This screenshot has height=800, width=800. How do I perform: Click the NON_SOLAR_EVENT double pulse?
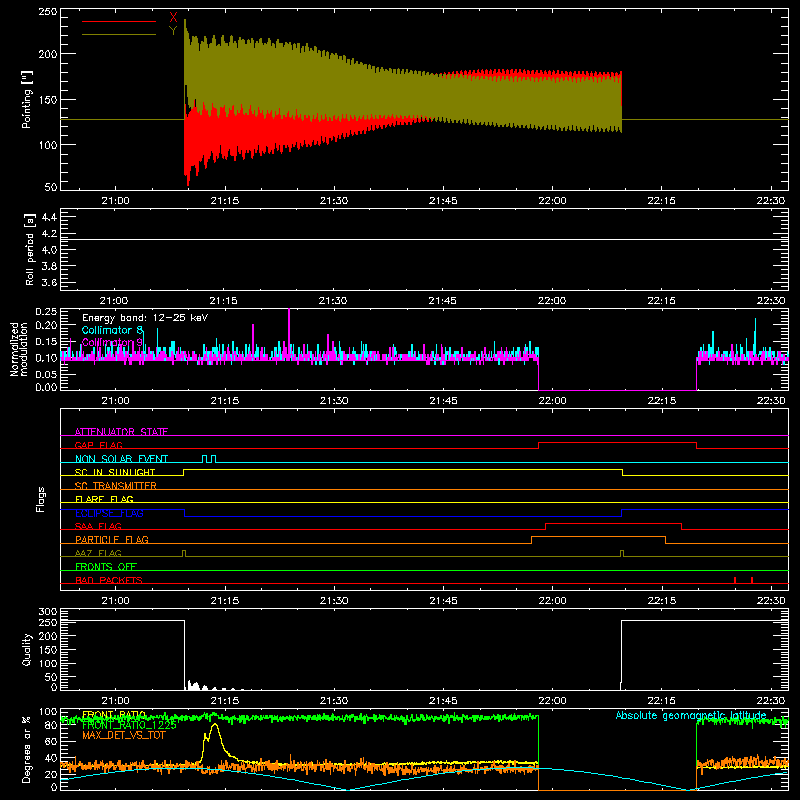(209, 459)
